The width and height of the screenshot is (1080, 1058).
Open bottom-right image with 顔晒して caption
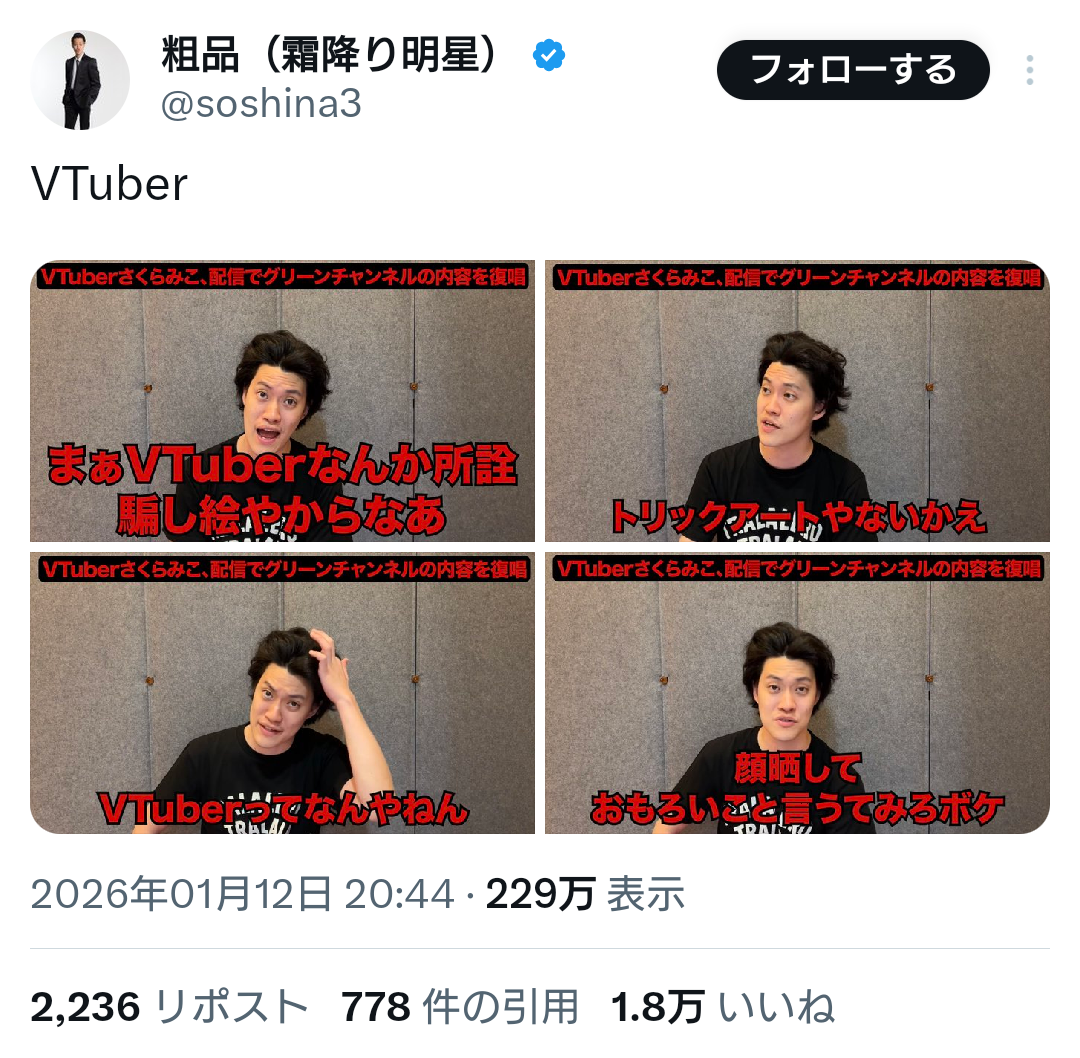click(x=797, y=693)
